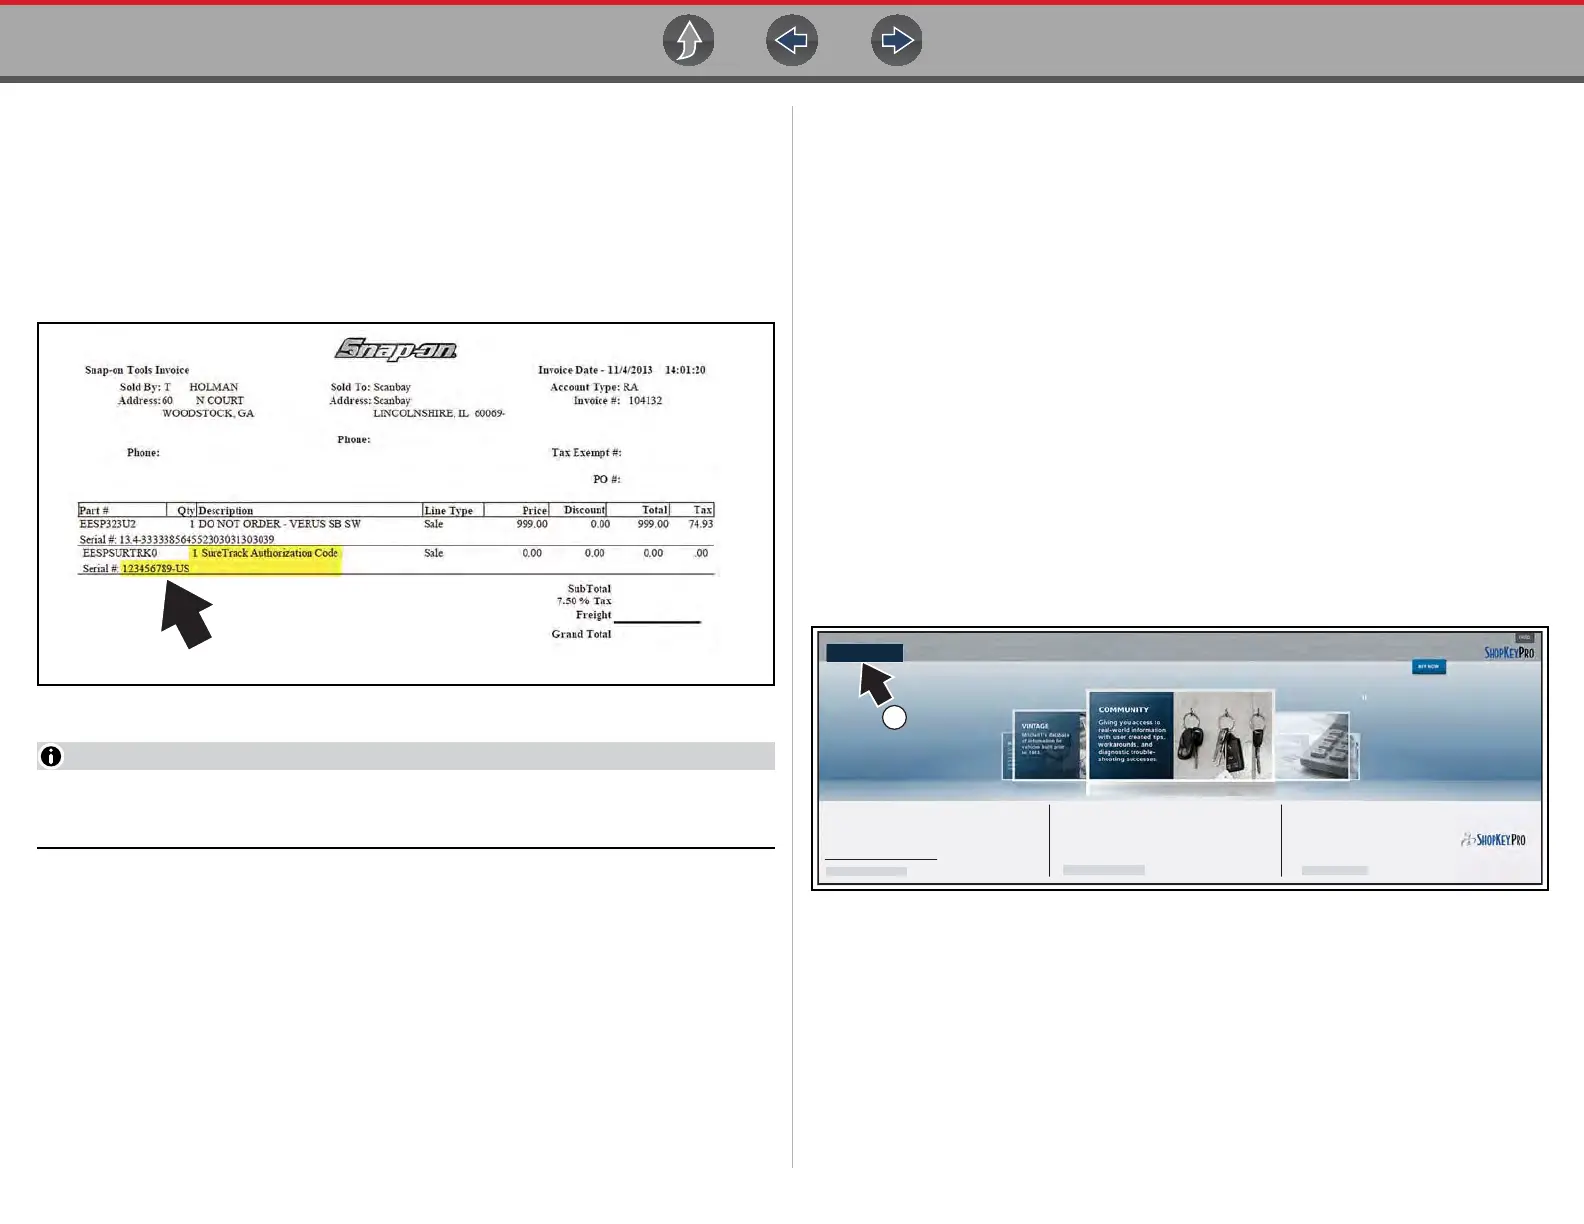
Task: Click the Snap-on logo on the invoice
Action: [396, 349]
